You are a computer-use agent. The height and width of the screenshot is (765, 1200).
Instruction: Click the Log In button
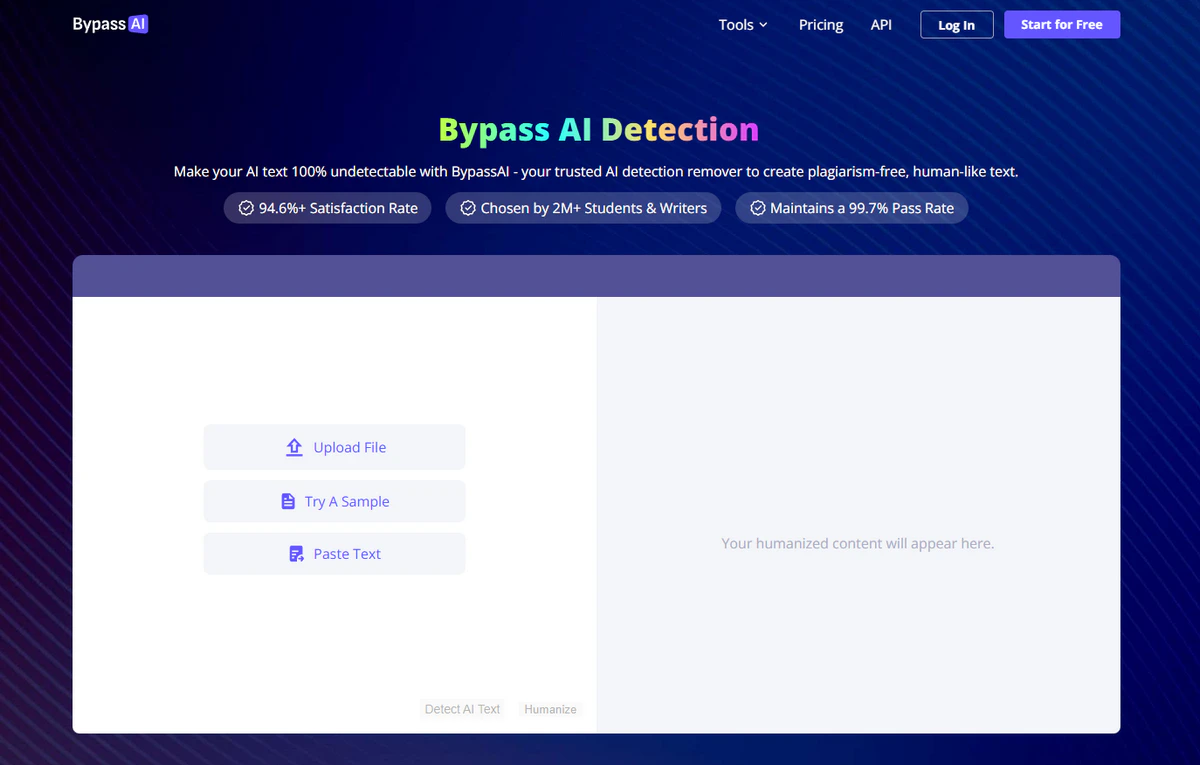coord(956,25)
